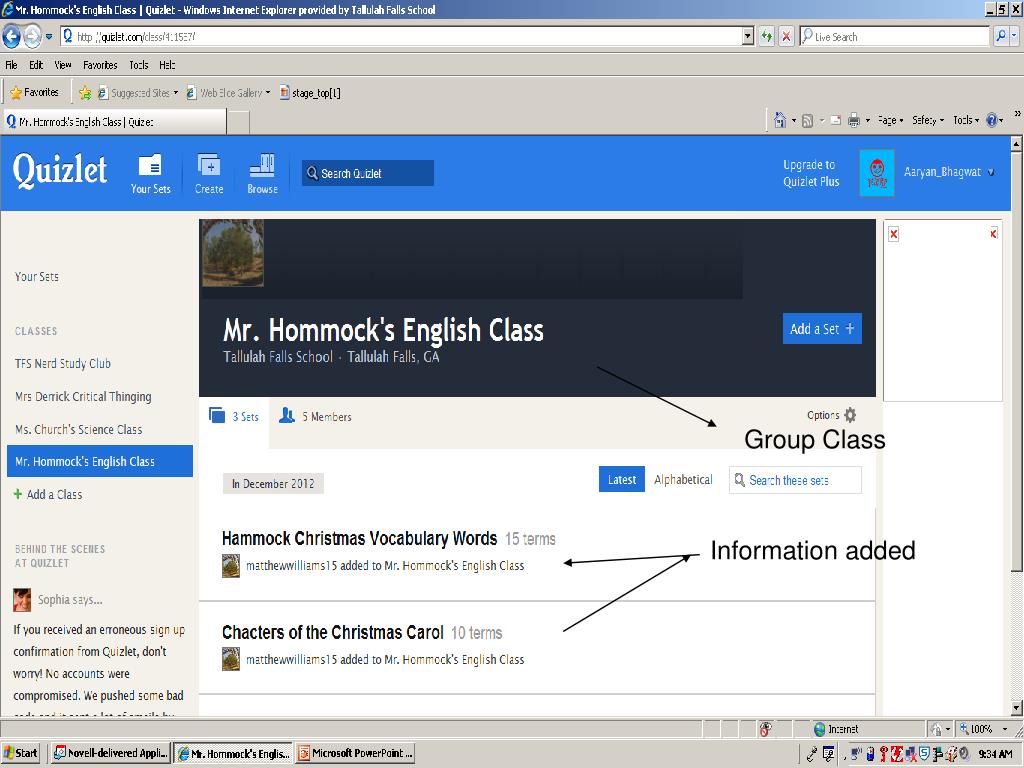Viewport: 1024px width, 768px height.
Task: Click the Search these sets field
Action: pos(795,480)
